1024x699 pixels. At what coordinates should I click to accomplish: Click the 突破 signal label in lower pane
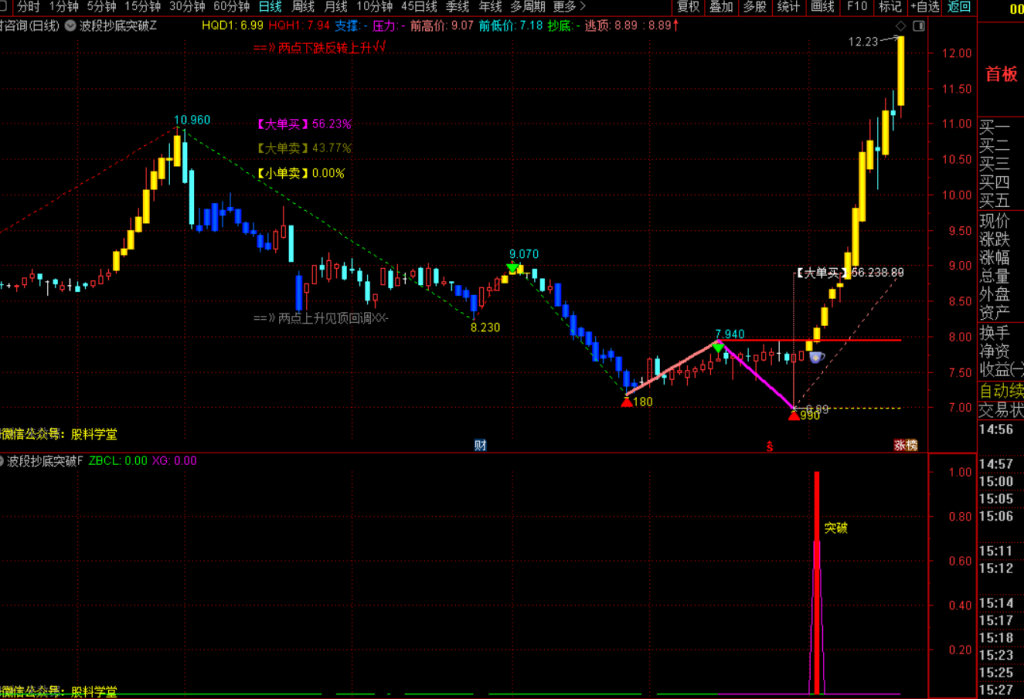pyautogui.click(x=835, y=528)
